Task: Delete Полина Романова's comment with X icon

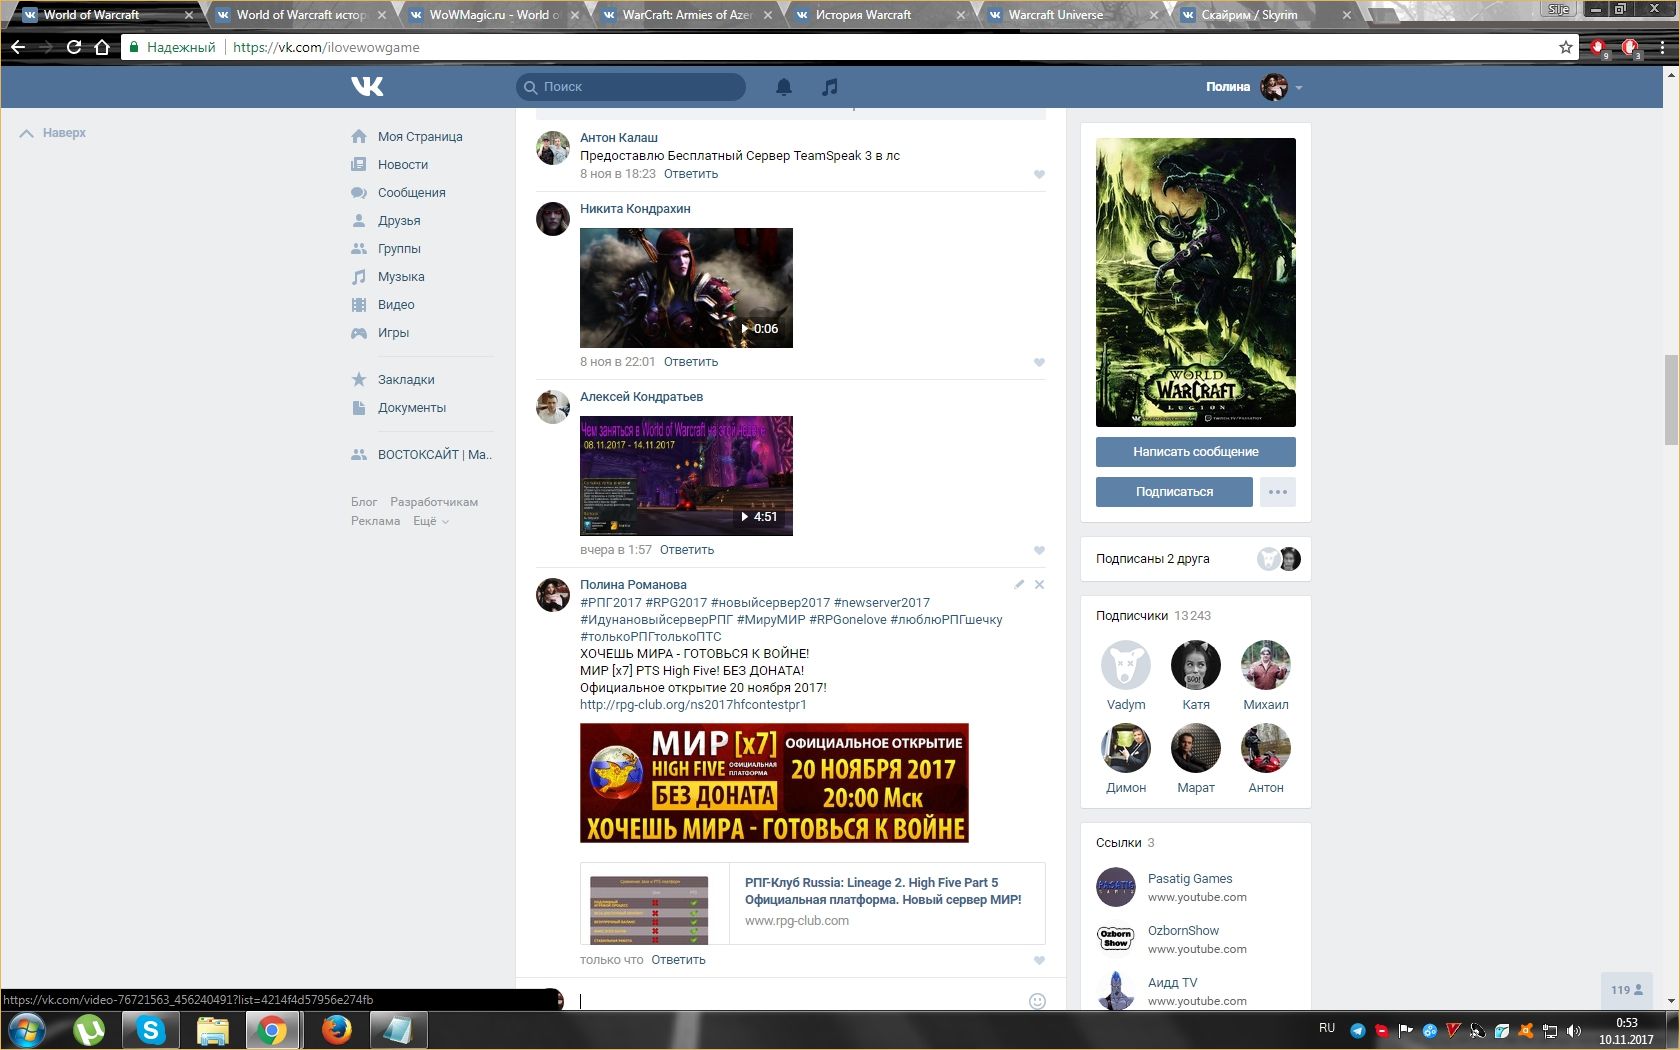Action: click(1039, 584)
